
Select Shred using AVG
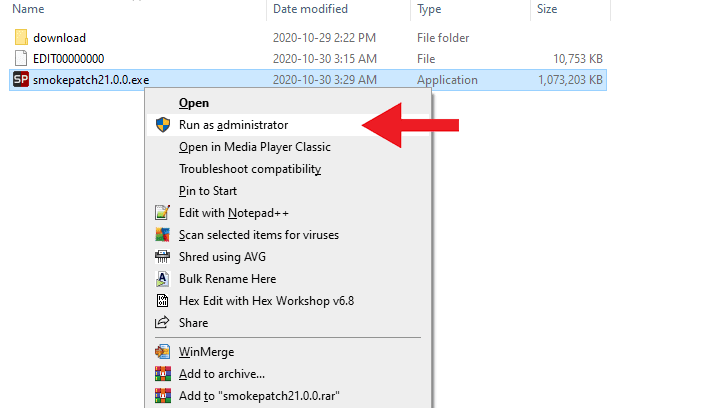pyautogui.click(x=222, y=256)
